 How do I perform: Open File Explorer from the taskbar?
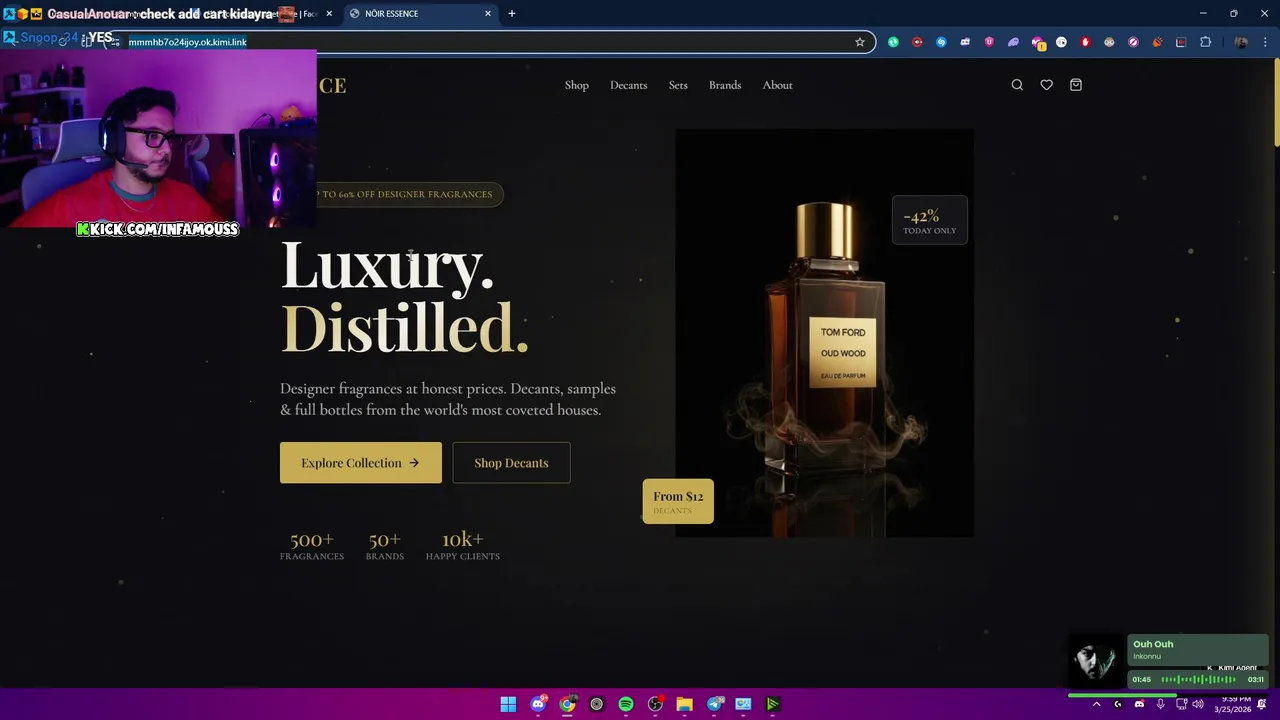pyautogui.click(x=685, y=704)
